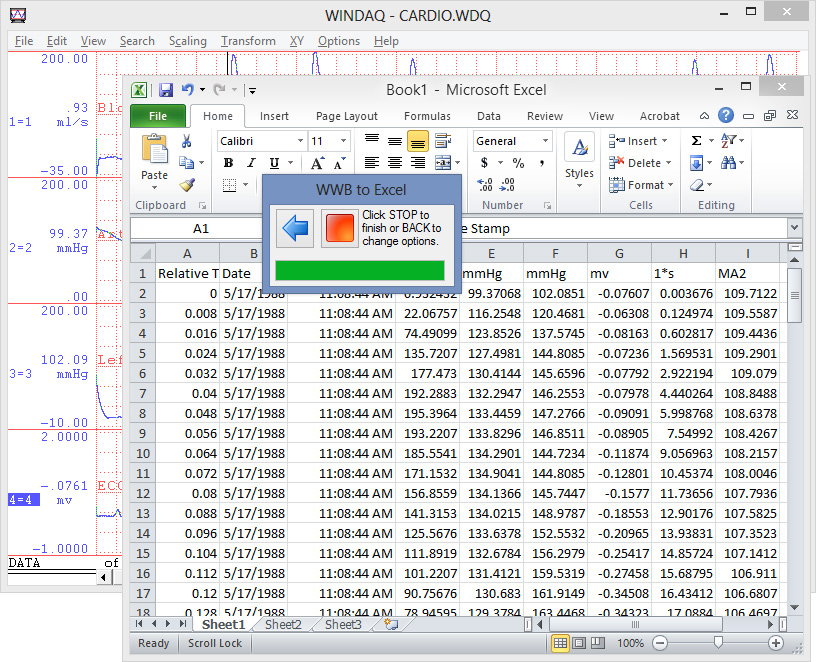Viewport: 816px width, 662px height.
Task: Open the Styles gallery
Action: click(579, 161)
